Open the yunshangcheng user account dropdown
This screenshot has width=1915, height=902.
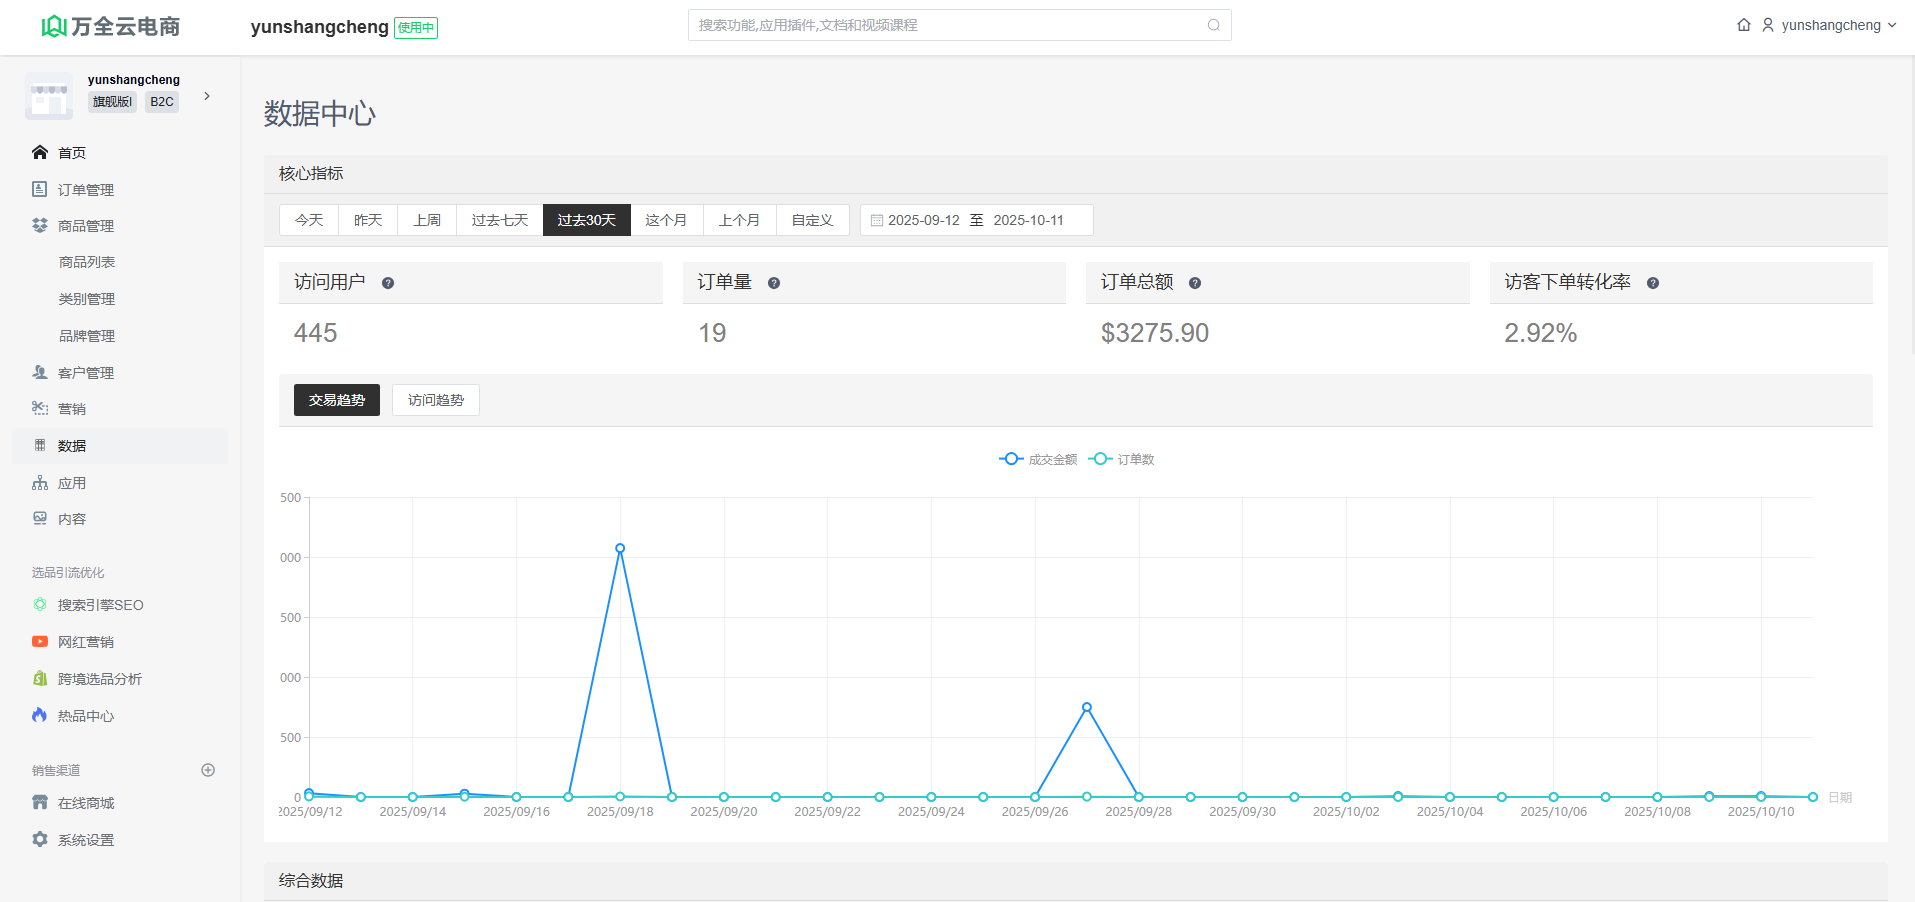[1830, 25]
